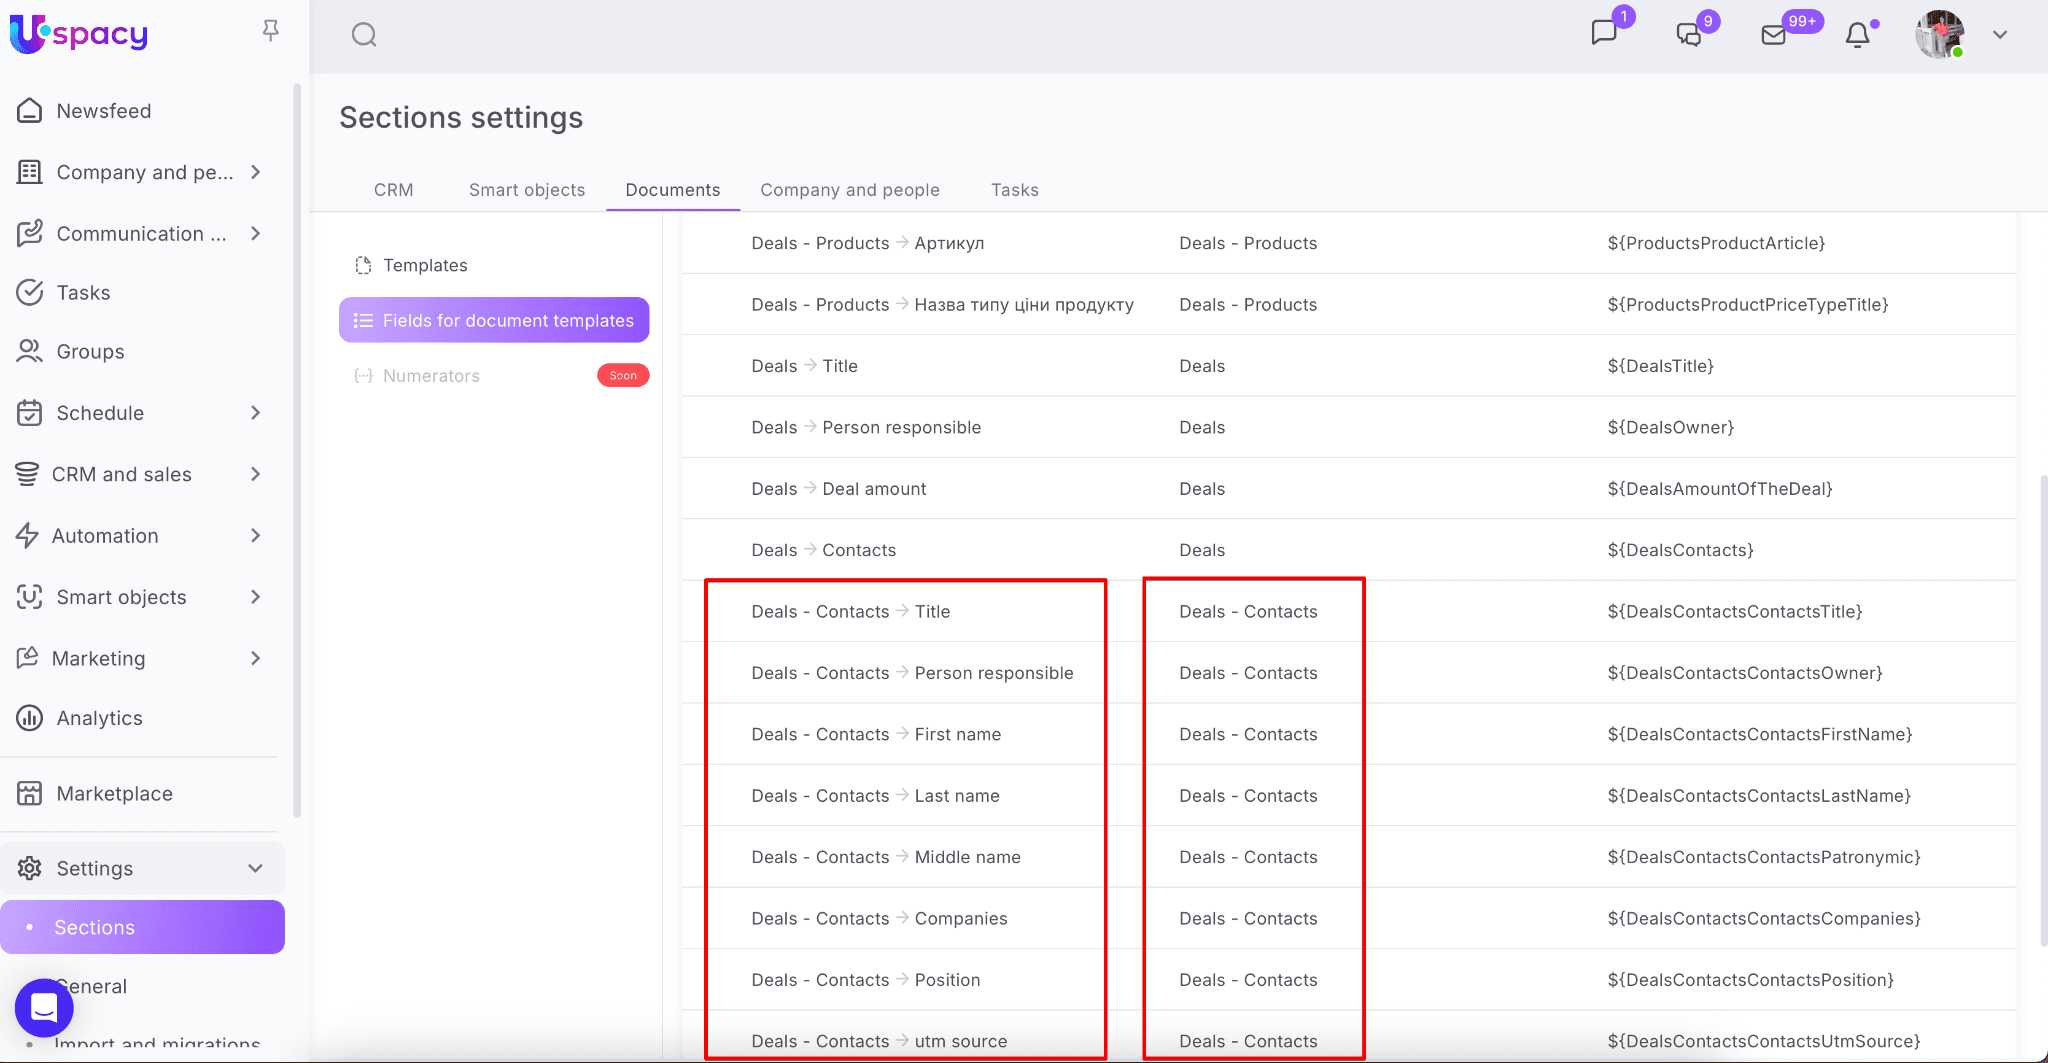Switch to the CRM tab
Image resolution: width=2048 pixels, height=1063 pixels.
(x=393, y=190)
